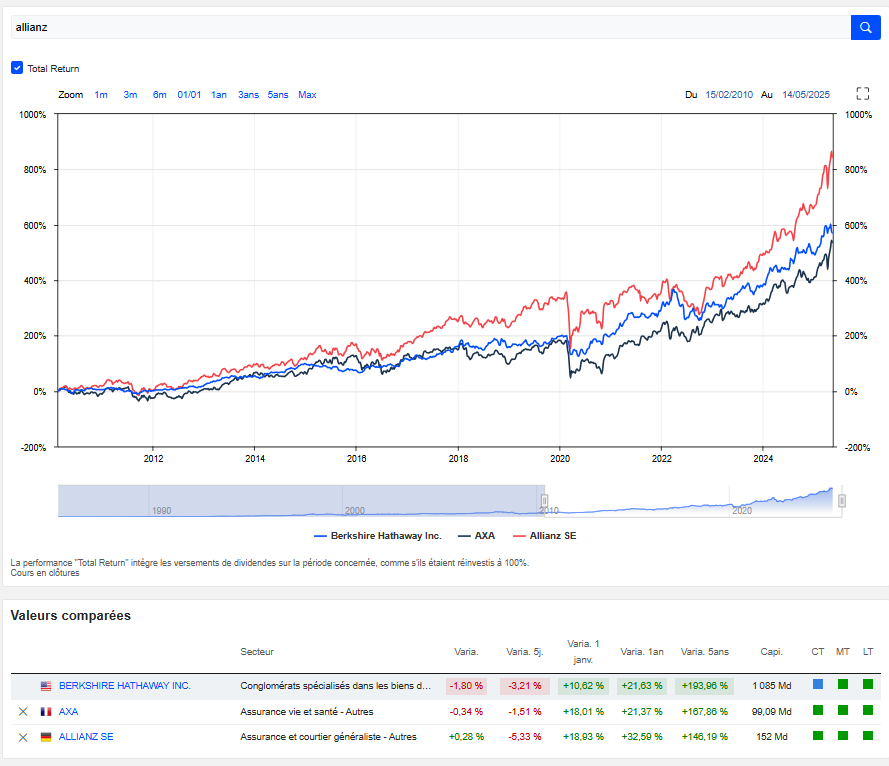889x766 pixels.
Task: Set chart zoom to 3ans
Action: 248,95
